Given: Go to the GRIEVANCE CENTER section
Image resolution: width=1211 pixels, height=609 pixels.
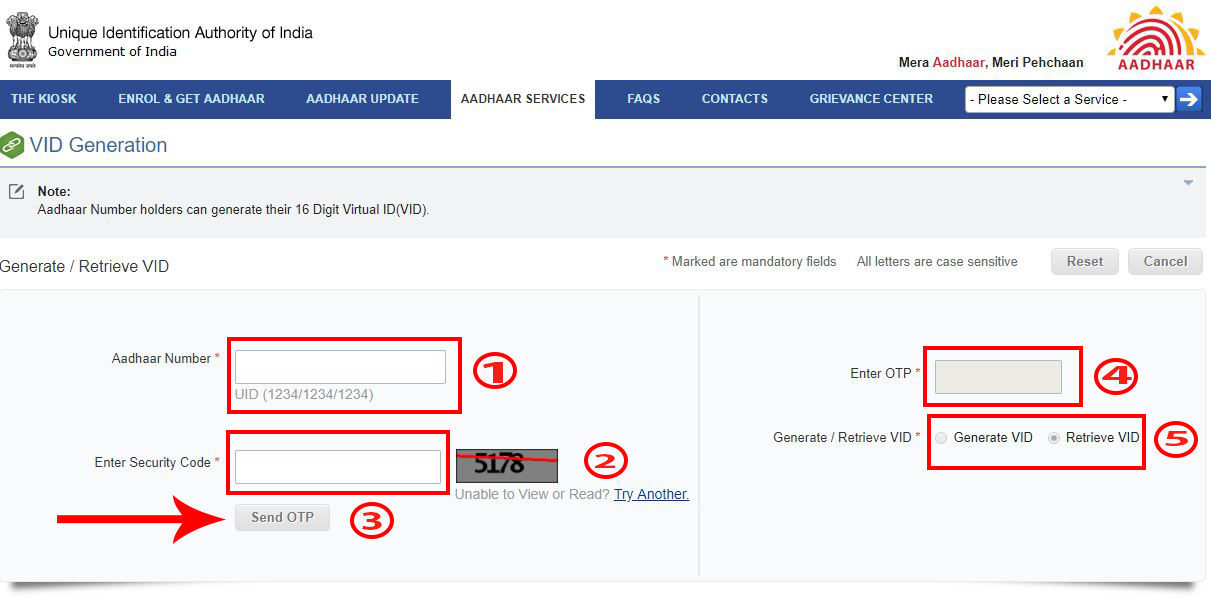Looking at the screenshot, I should click(870, 99).
